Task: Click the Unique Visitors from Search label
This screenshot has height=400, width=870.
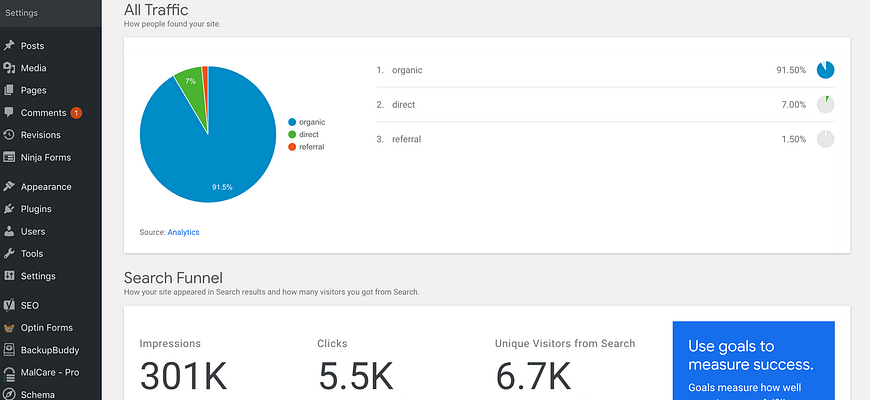Action: (x=565, y=343)
